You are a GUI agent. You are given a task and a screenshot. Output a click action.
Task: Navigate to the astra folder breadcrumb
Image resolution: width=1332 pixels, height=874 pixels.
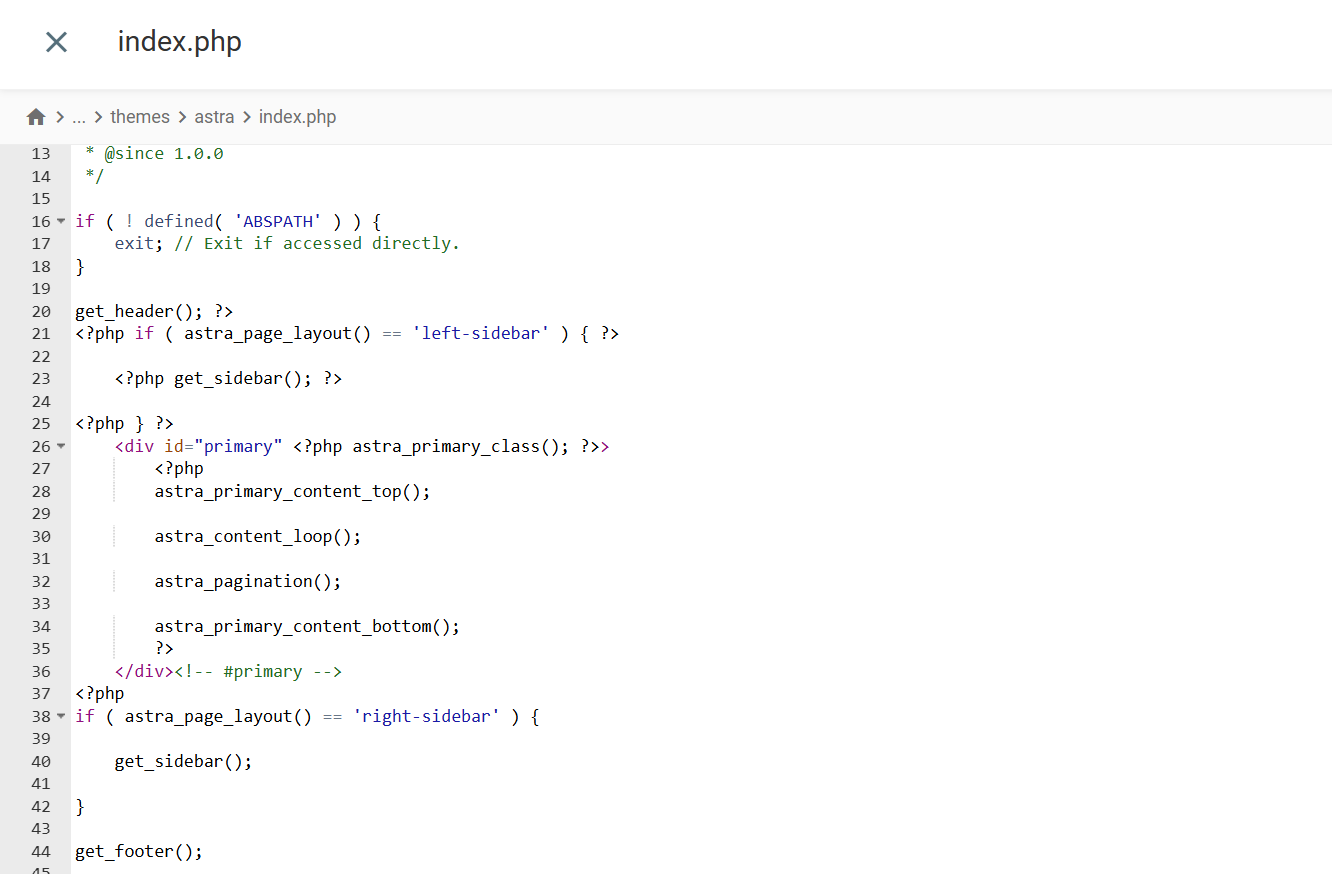tap(214, 117)
